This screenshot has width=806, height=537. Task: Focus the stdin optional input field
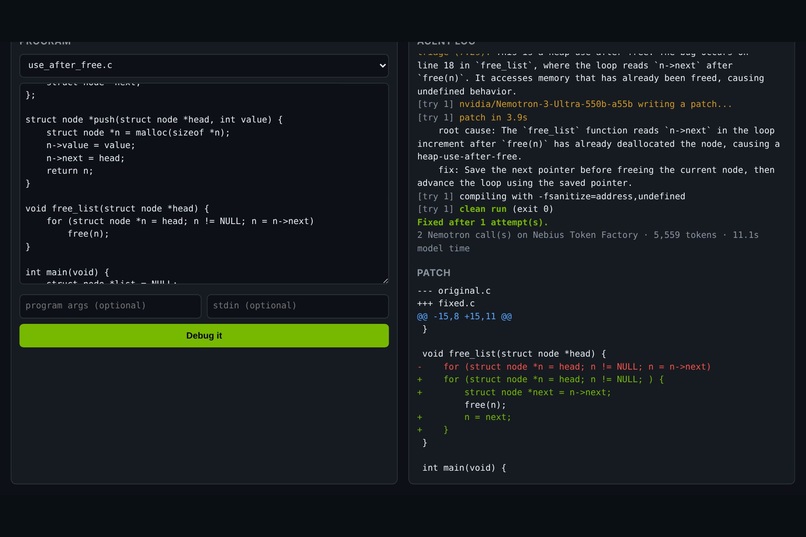tap(298, 306)
